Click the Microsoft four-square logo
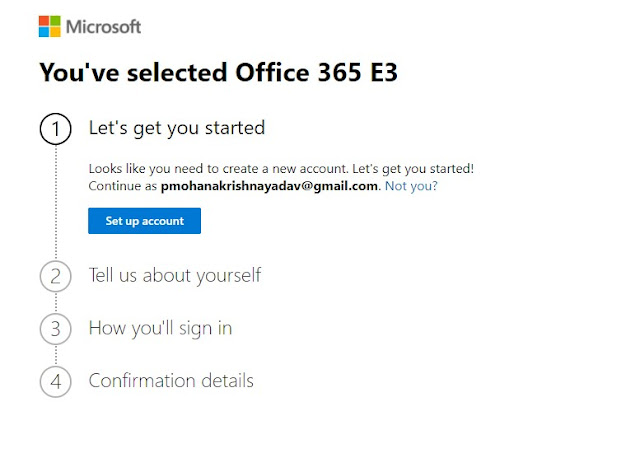Image resolution: width=640 pixels, height=458 pixels. (x=50, y=26)
